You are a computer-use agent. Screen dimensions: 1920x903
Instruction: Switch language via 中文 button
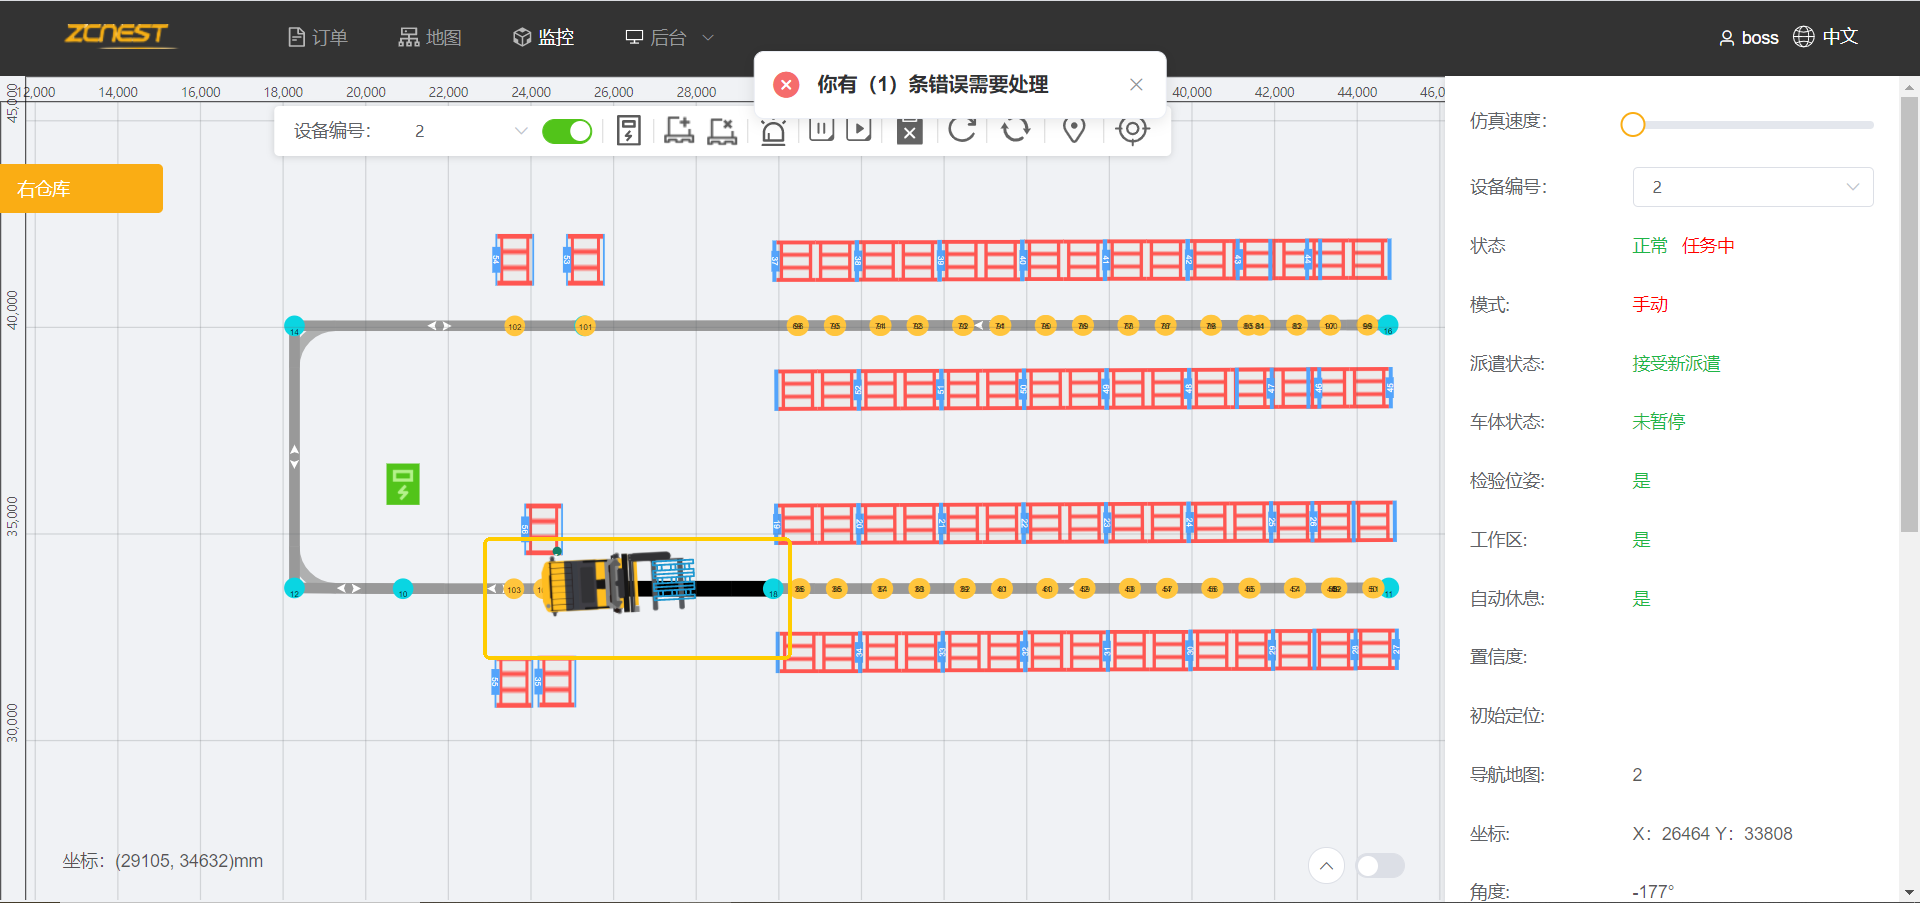[1825, 37]
